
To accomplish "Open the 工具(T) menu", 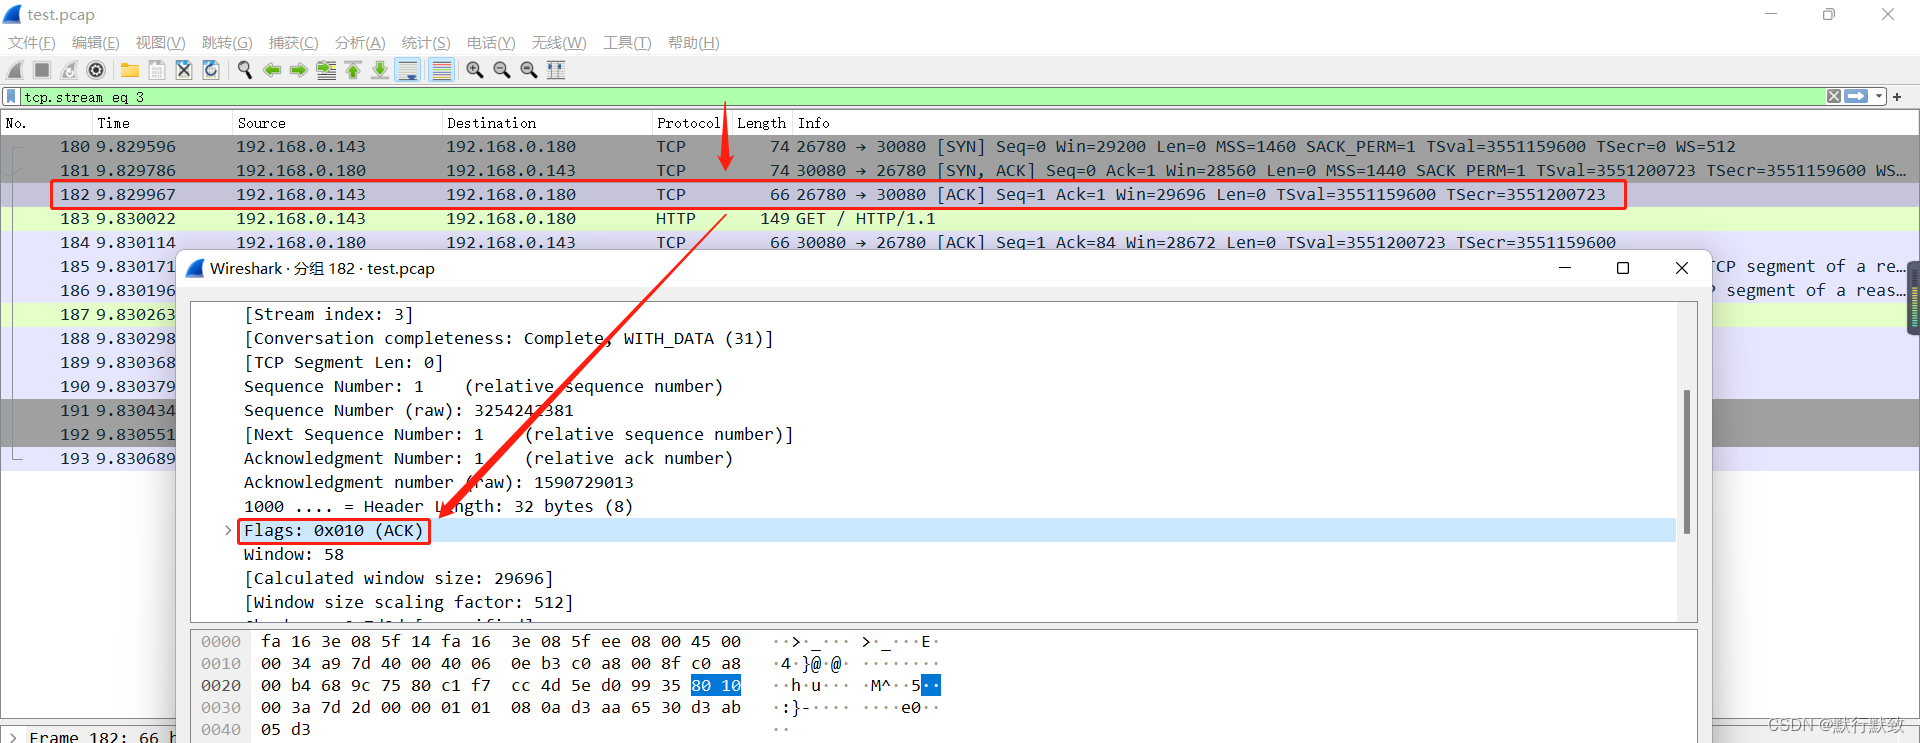I will [627, 43].
